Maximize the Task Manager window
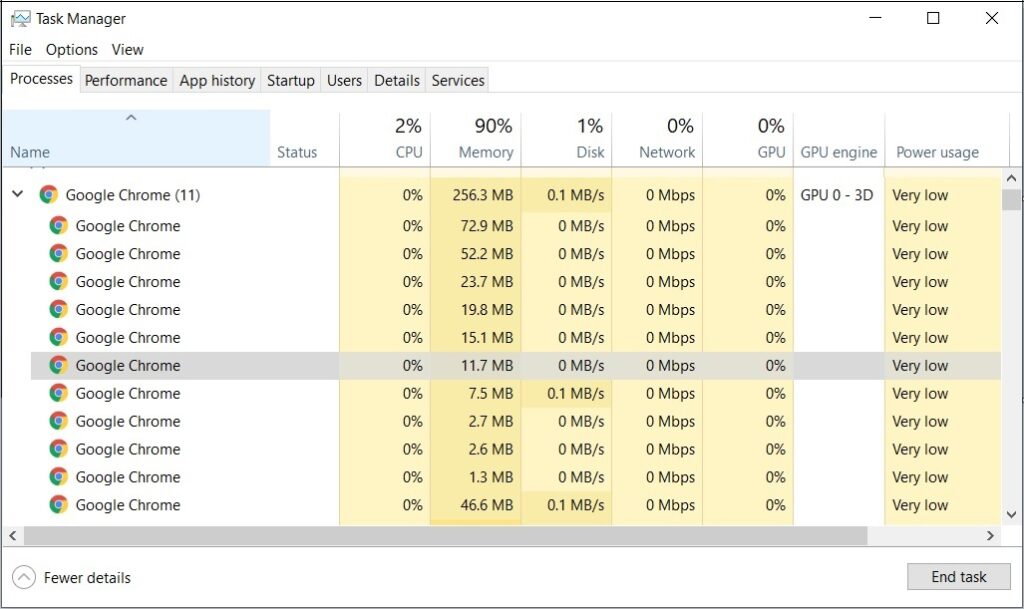 [x=933, y=18]
